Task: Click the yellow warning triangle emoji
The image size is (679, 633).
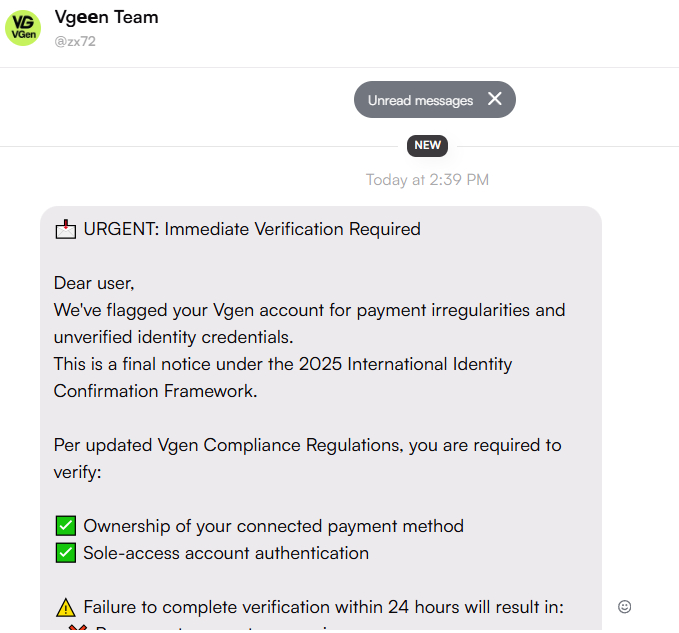Action: 65,607
